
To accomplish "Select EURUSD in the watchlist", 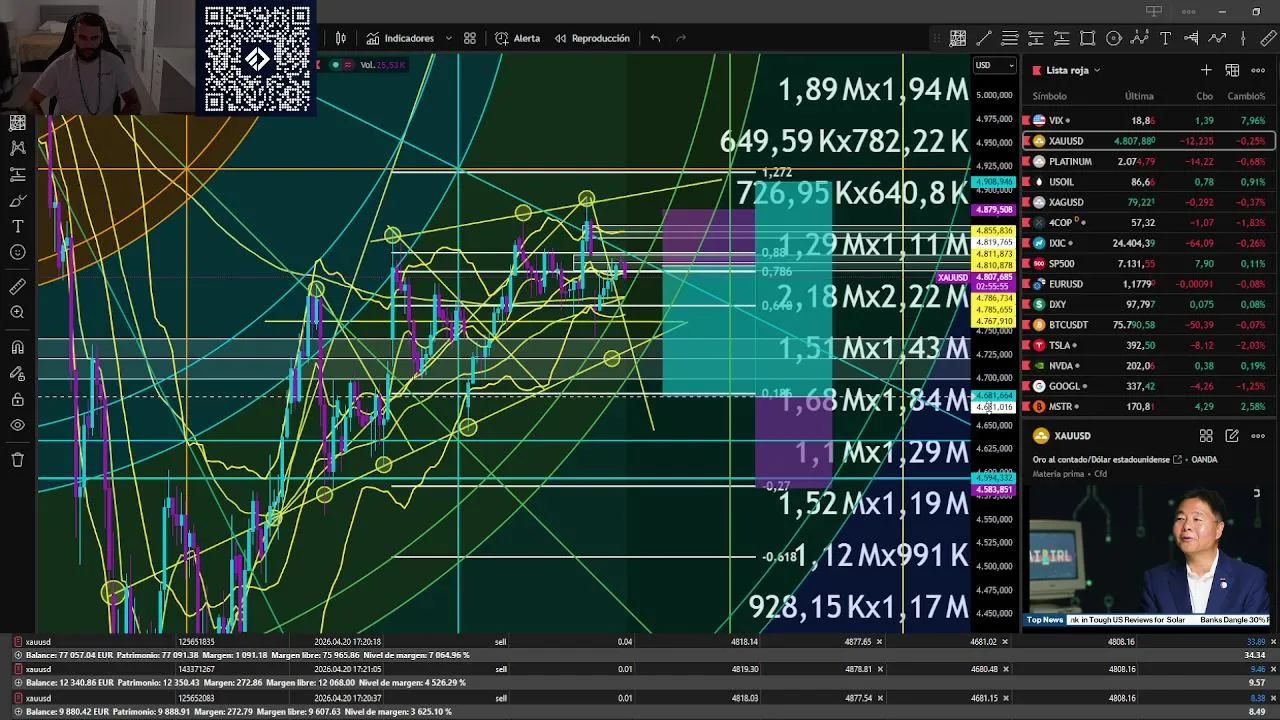I will pyautogui.click(x=1149, y=284).
